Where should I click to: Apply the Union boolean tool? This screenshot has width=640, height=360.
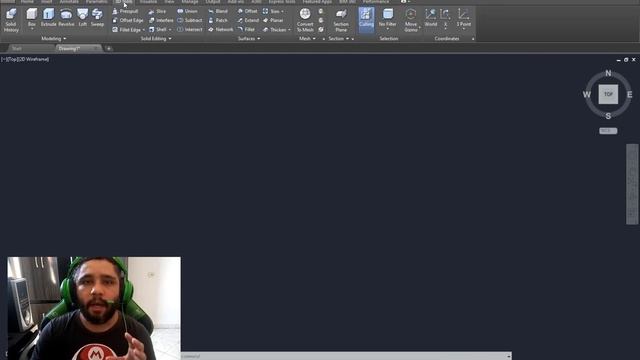click(x=187, y=11)
